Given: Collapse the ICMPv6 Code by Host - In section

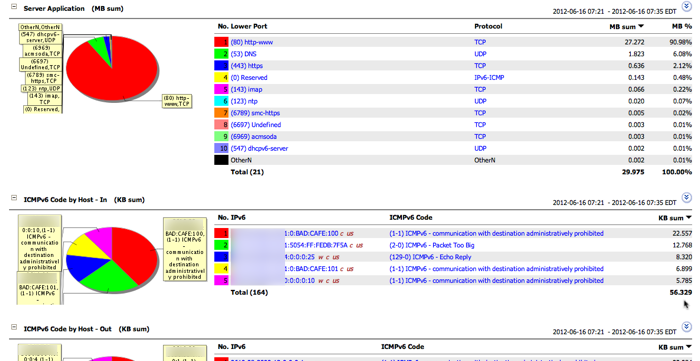Looking at the screenshot, I should click(x=14, y=198).
